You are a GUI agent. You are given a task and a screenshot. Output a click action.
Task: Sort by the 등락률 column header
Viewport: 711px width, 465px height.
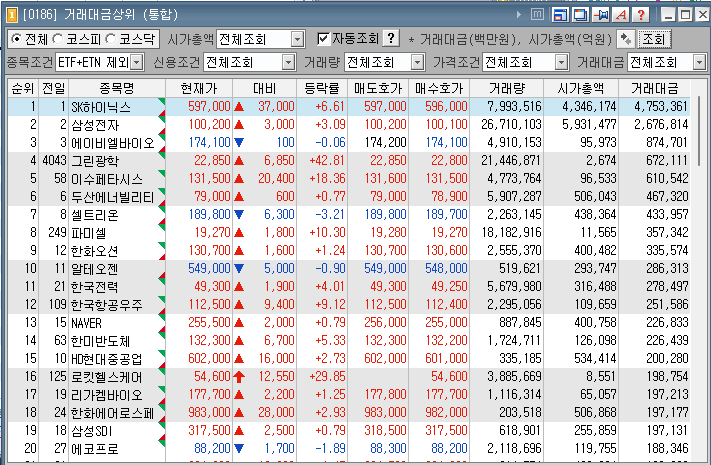coord(322,88)
